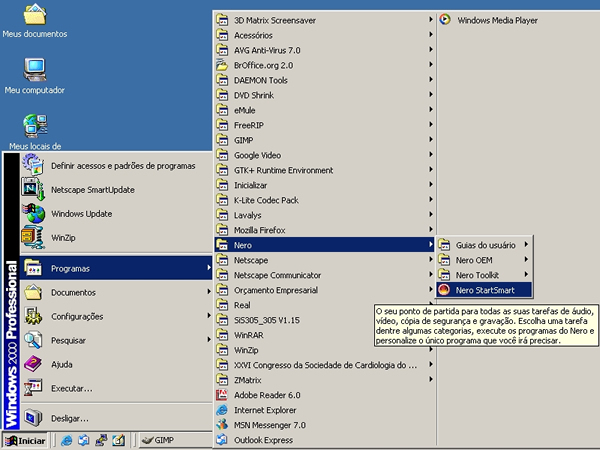
Task: Expand the Acessórios submenu arrow
Action: click(x=430, y=34)
